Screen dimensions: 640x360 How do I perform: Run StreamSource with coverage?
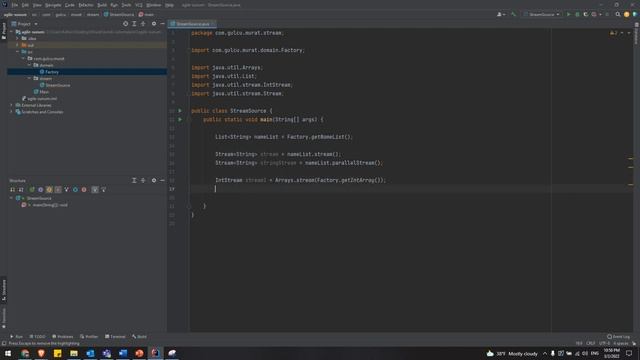click(586, 14)
